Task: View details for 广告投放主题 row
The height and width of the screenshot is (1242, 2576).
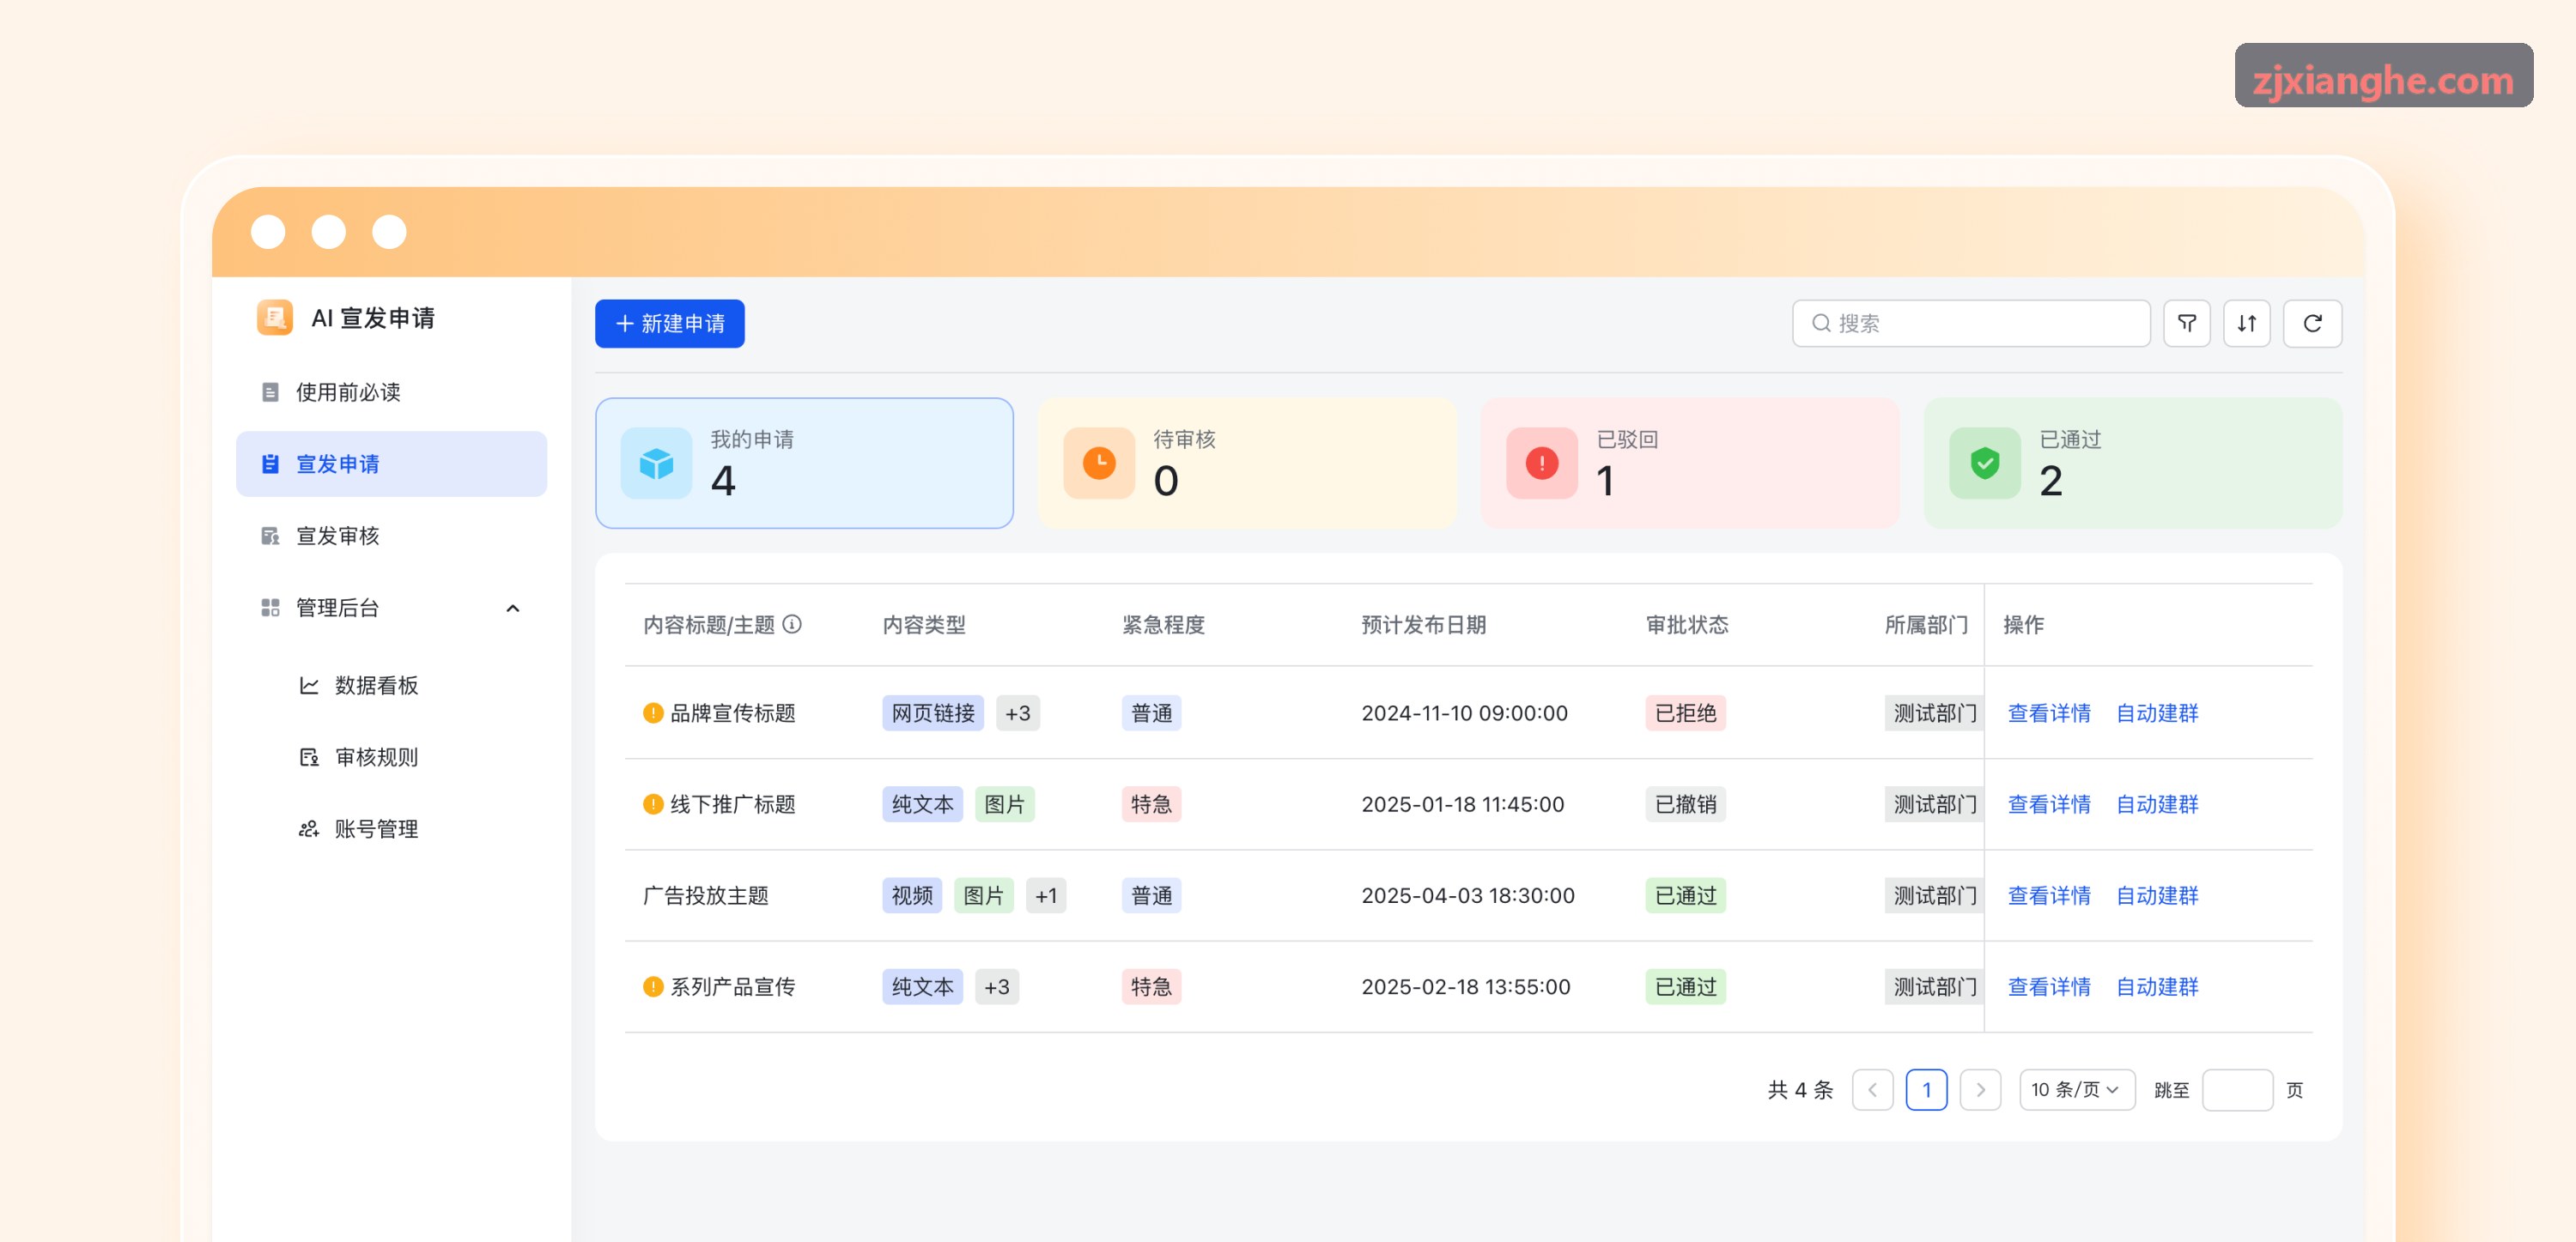Action: (2048, 896)
